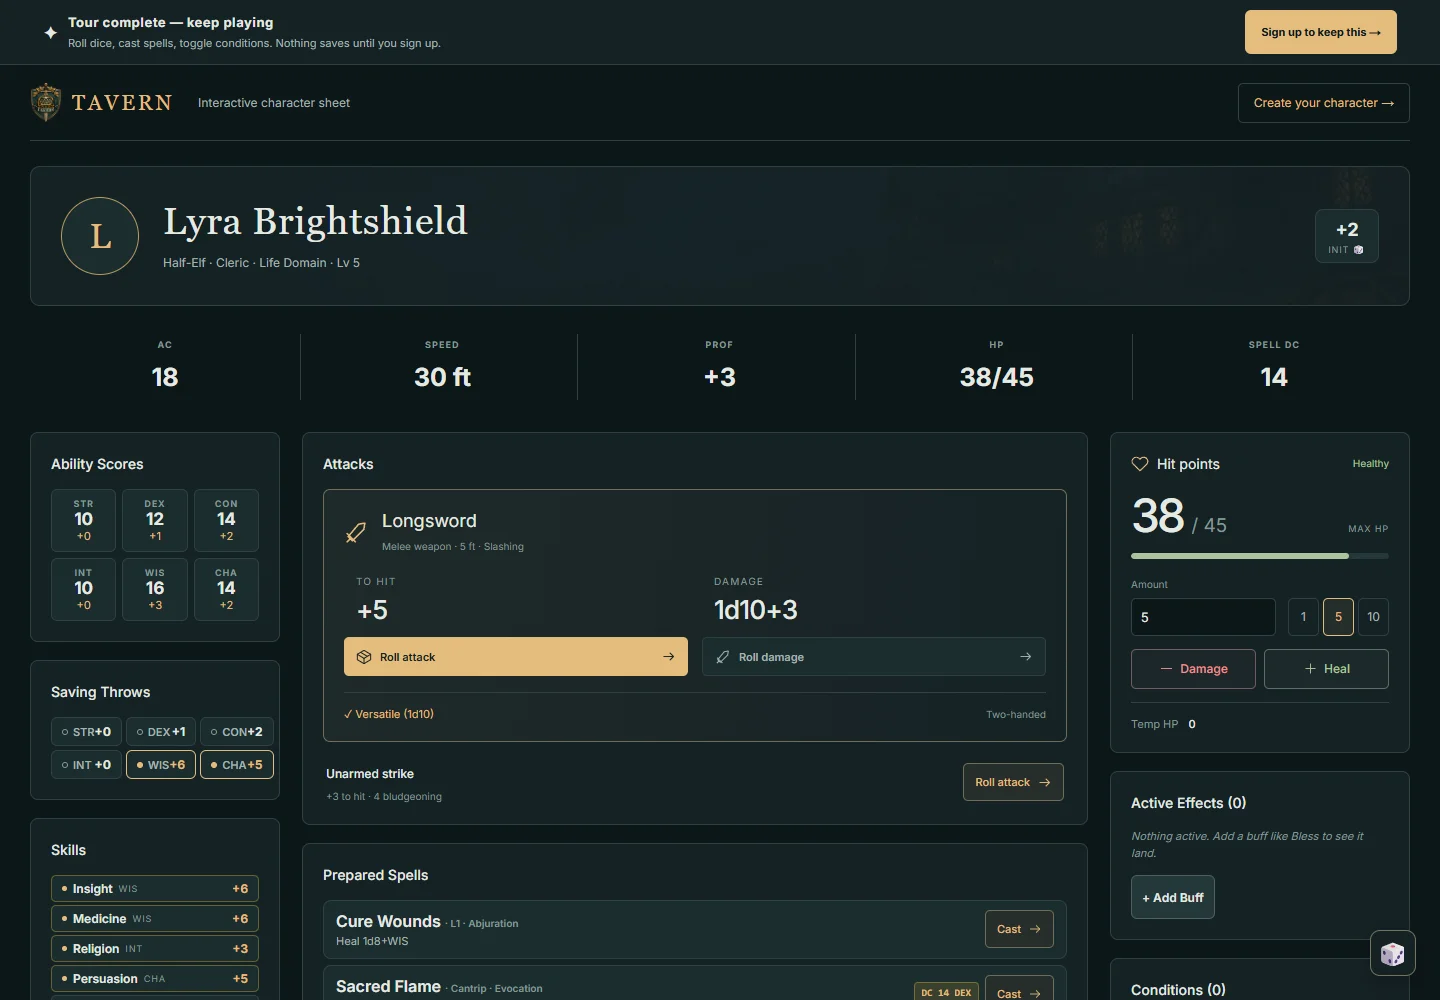Toggle WIS+6 saving throw
1440x1000 pixels.
pyautogui.click(x=161, y=765)
